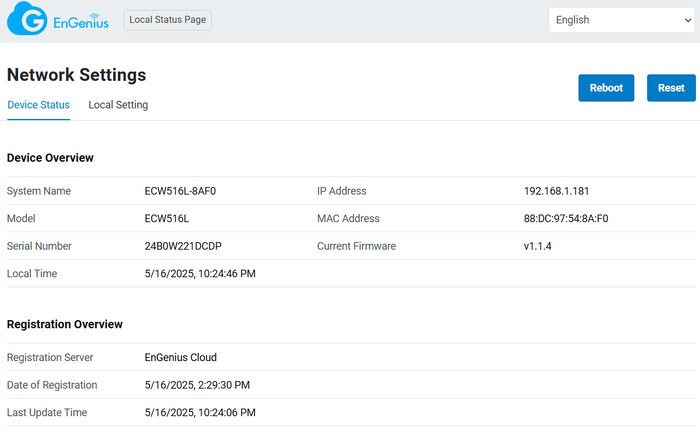Select the system name ECW516L-8AF0

pos(180,191)
